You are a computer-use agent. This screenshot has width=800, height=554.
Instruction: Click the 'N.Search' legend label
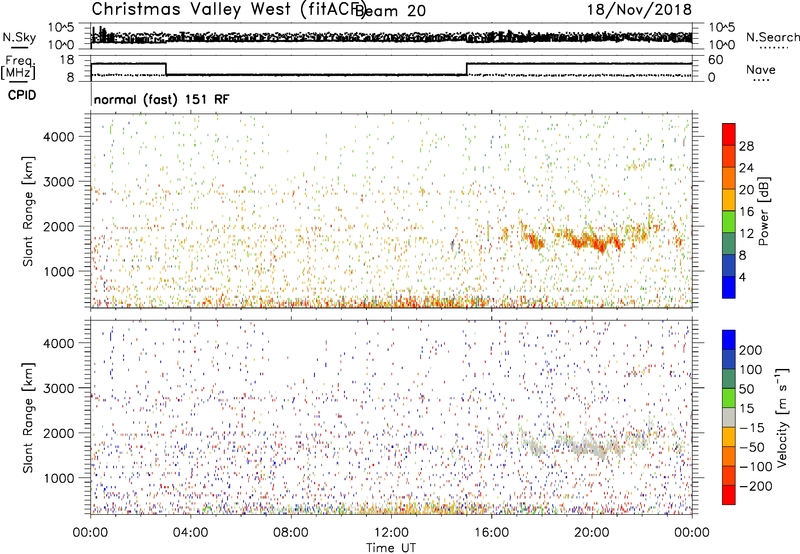pos(772,37)
